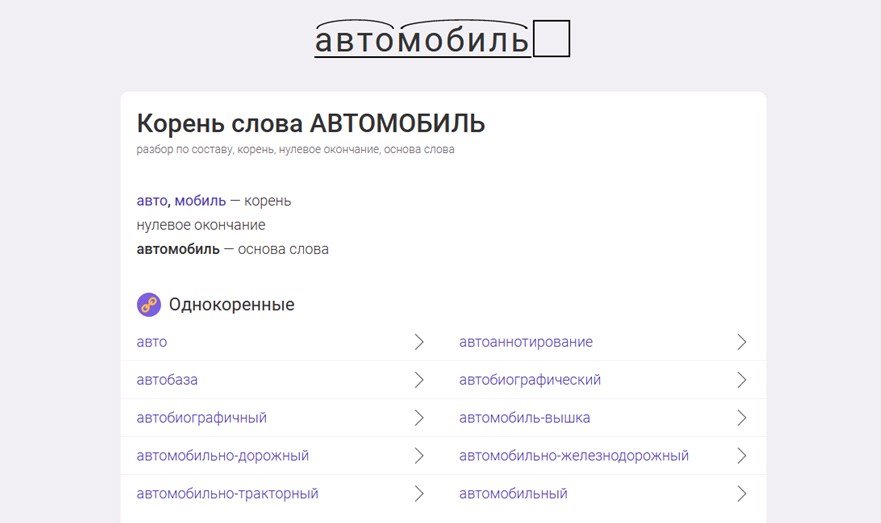881x523 pixels.
Task: Open the chevron next to автомобильно-тракторный
Action: 419,493
